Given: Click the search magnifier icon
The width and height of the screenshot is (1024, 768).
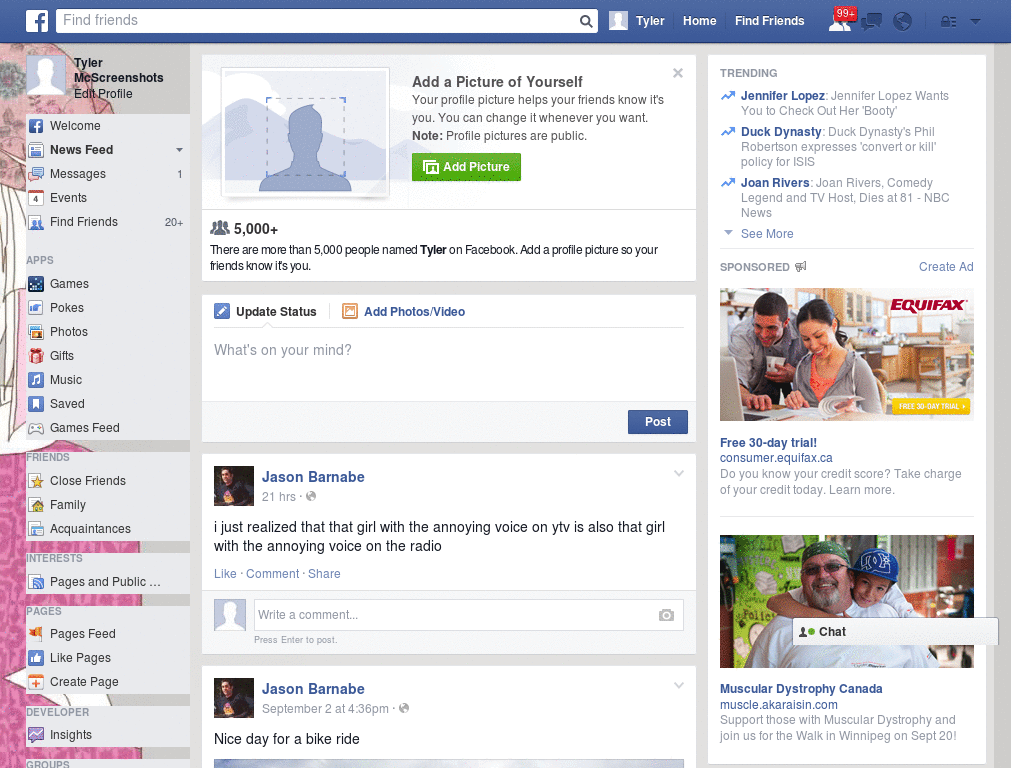Looking at the screenshot, I should (586, 21).
